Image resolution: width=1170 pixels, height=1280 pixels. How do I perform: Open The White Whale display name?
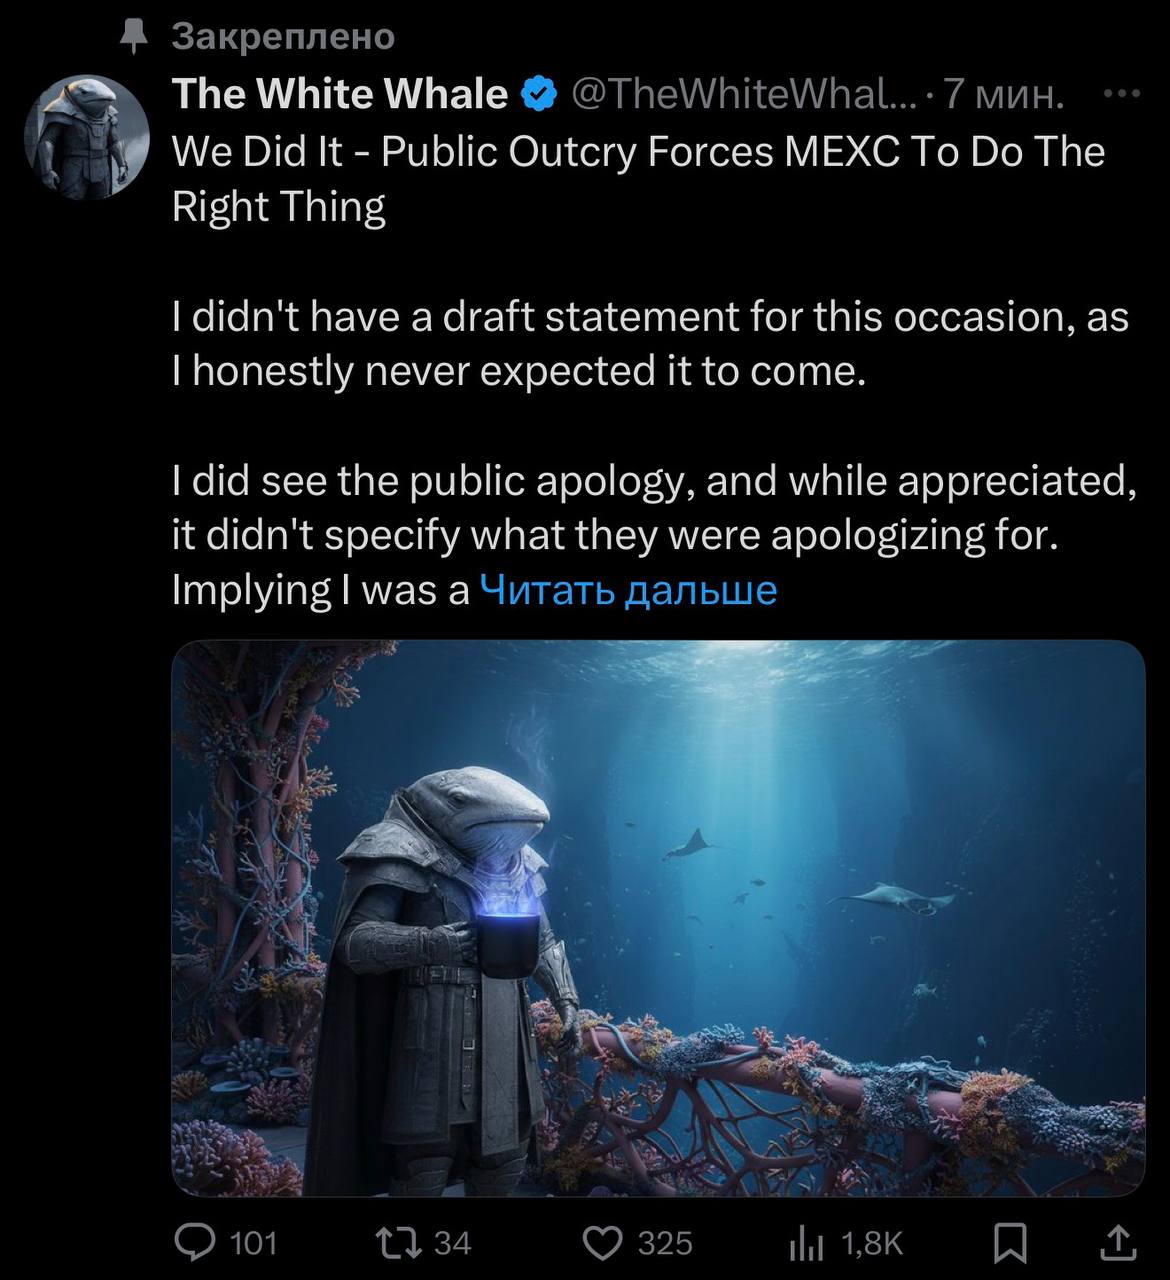click(340, 94)
